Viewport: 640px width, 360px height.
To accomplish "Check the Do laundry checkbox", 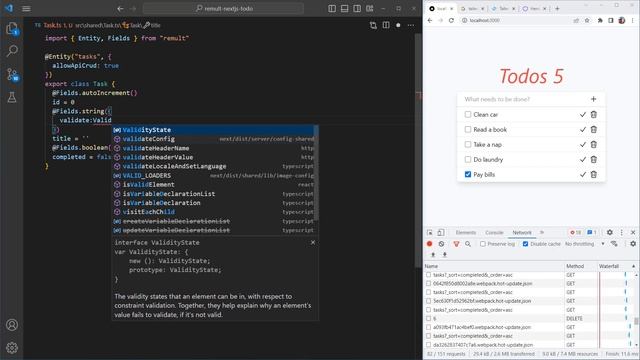I will click(x=468, y=160).
